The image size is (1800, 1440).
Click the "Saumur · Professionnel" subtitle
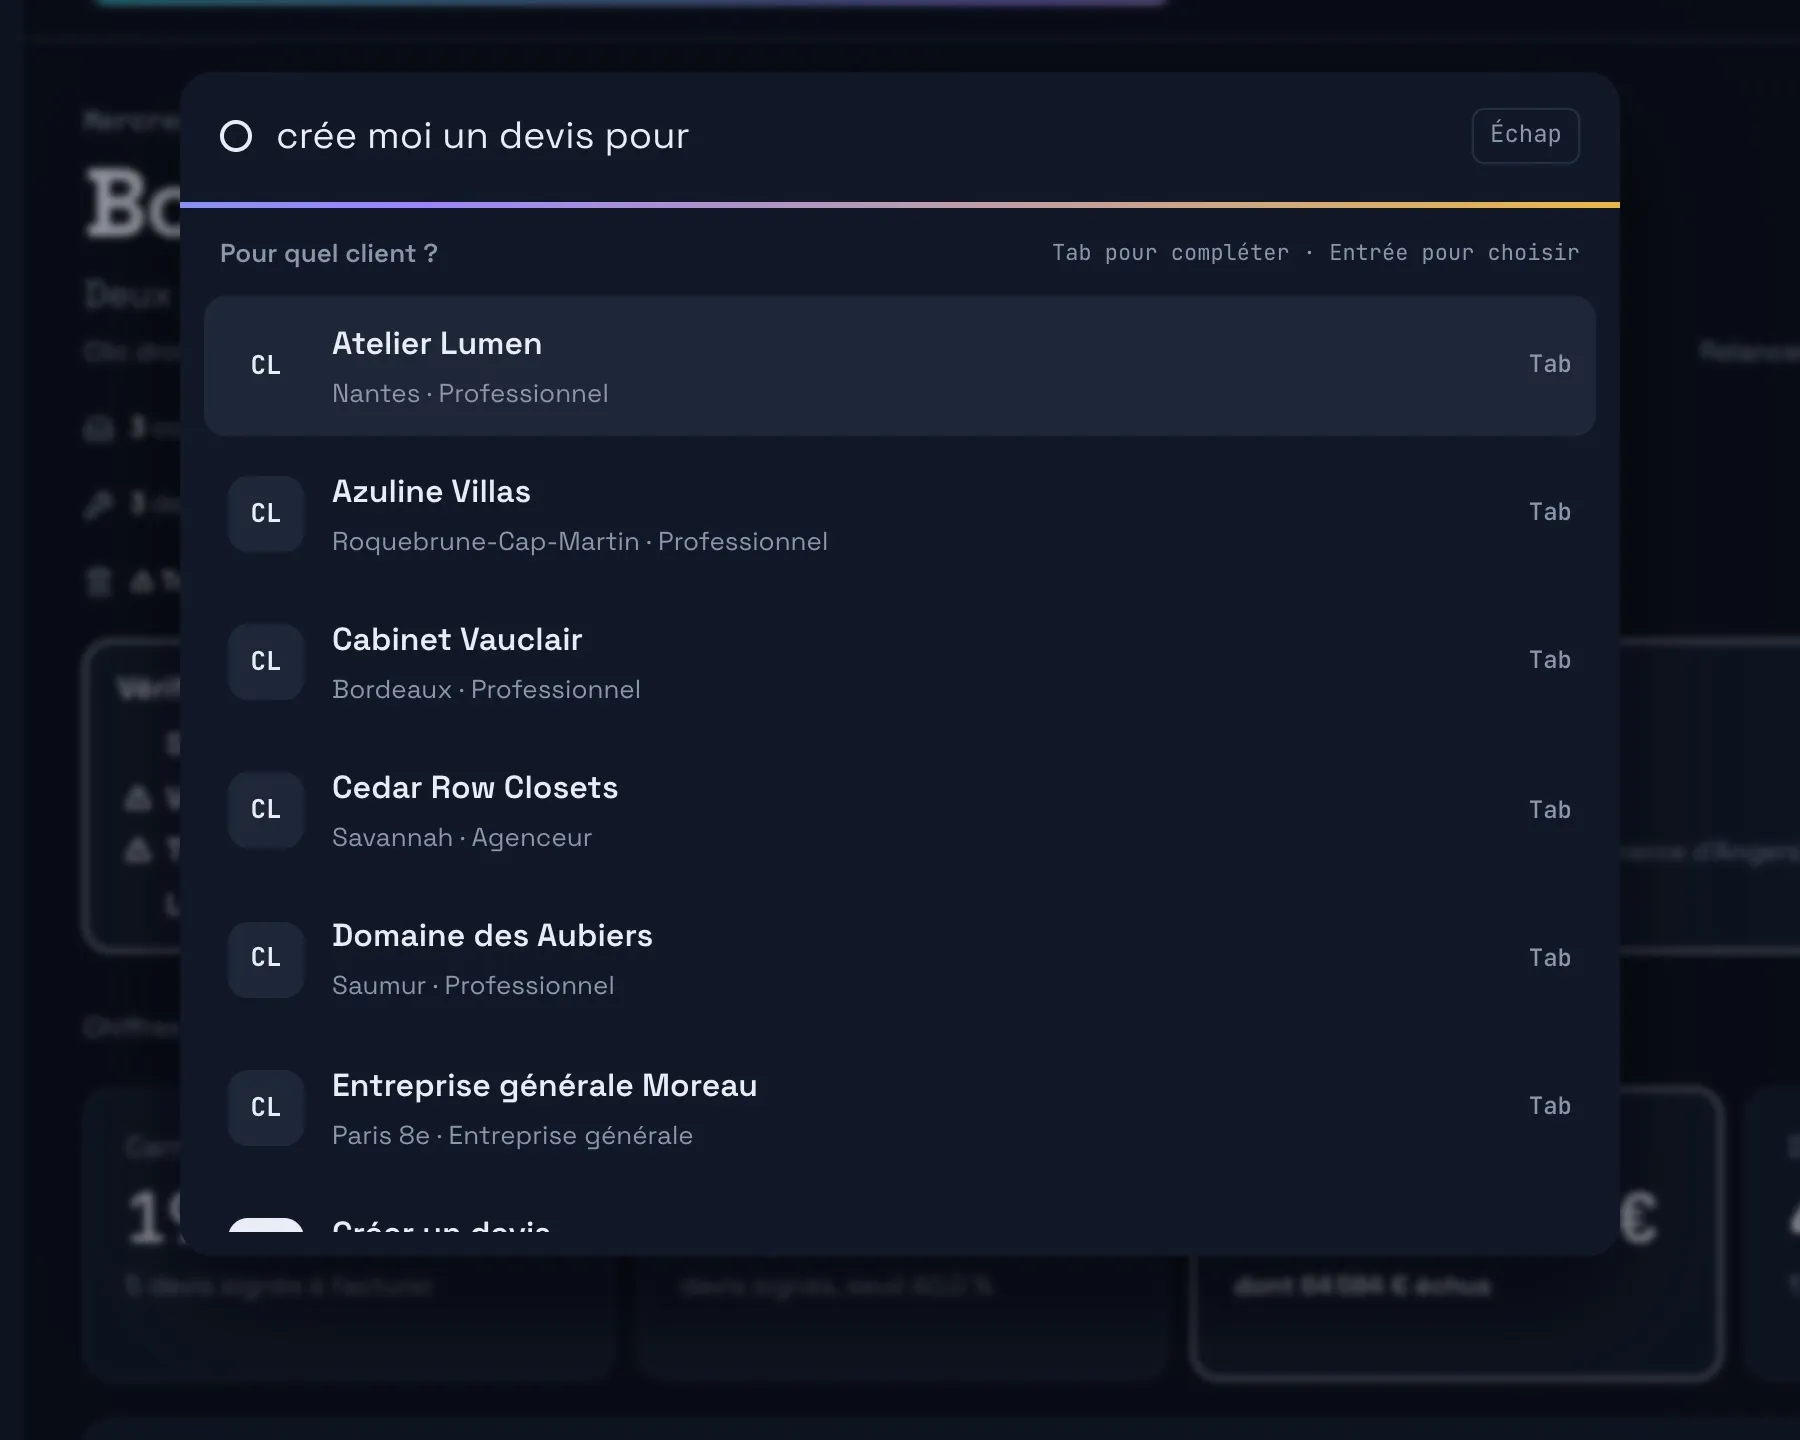473,986
